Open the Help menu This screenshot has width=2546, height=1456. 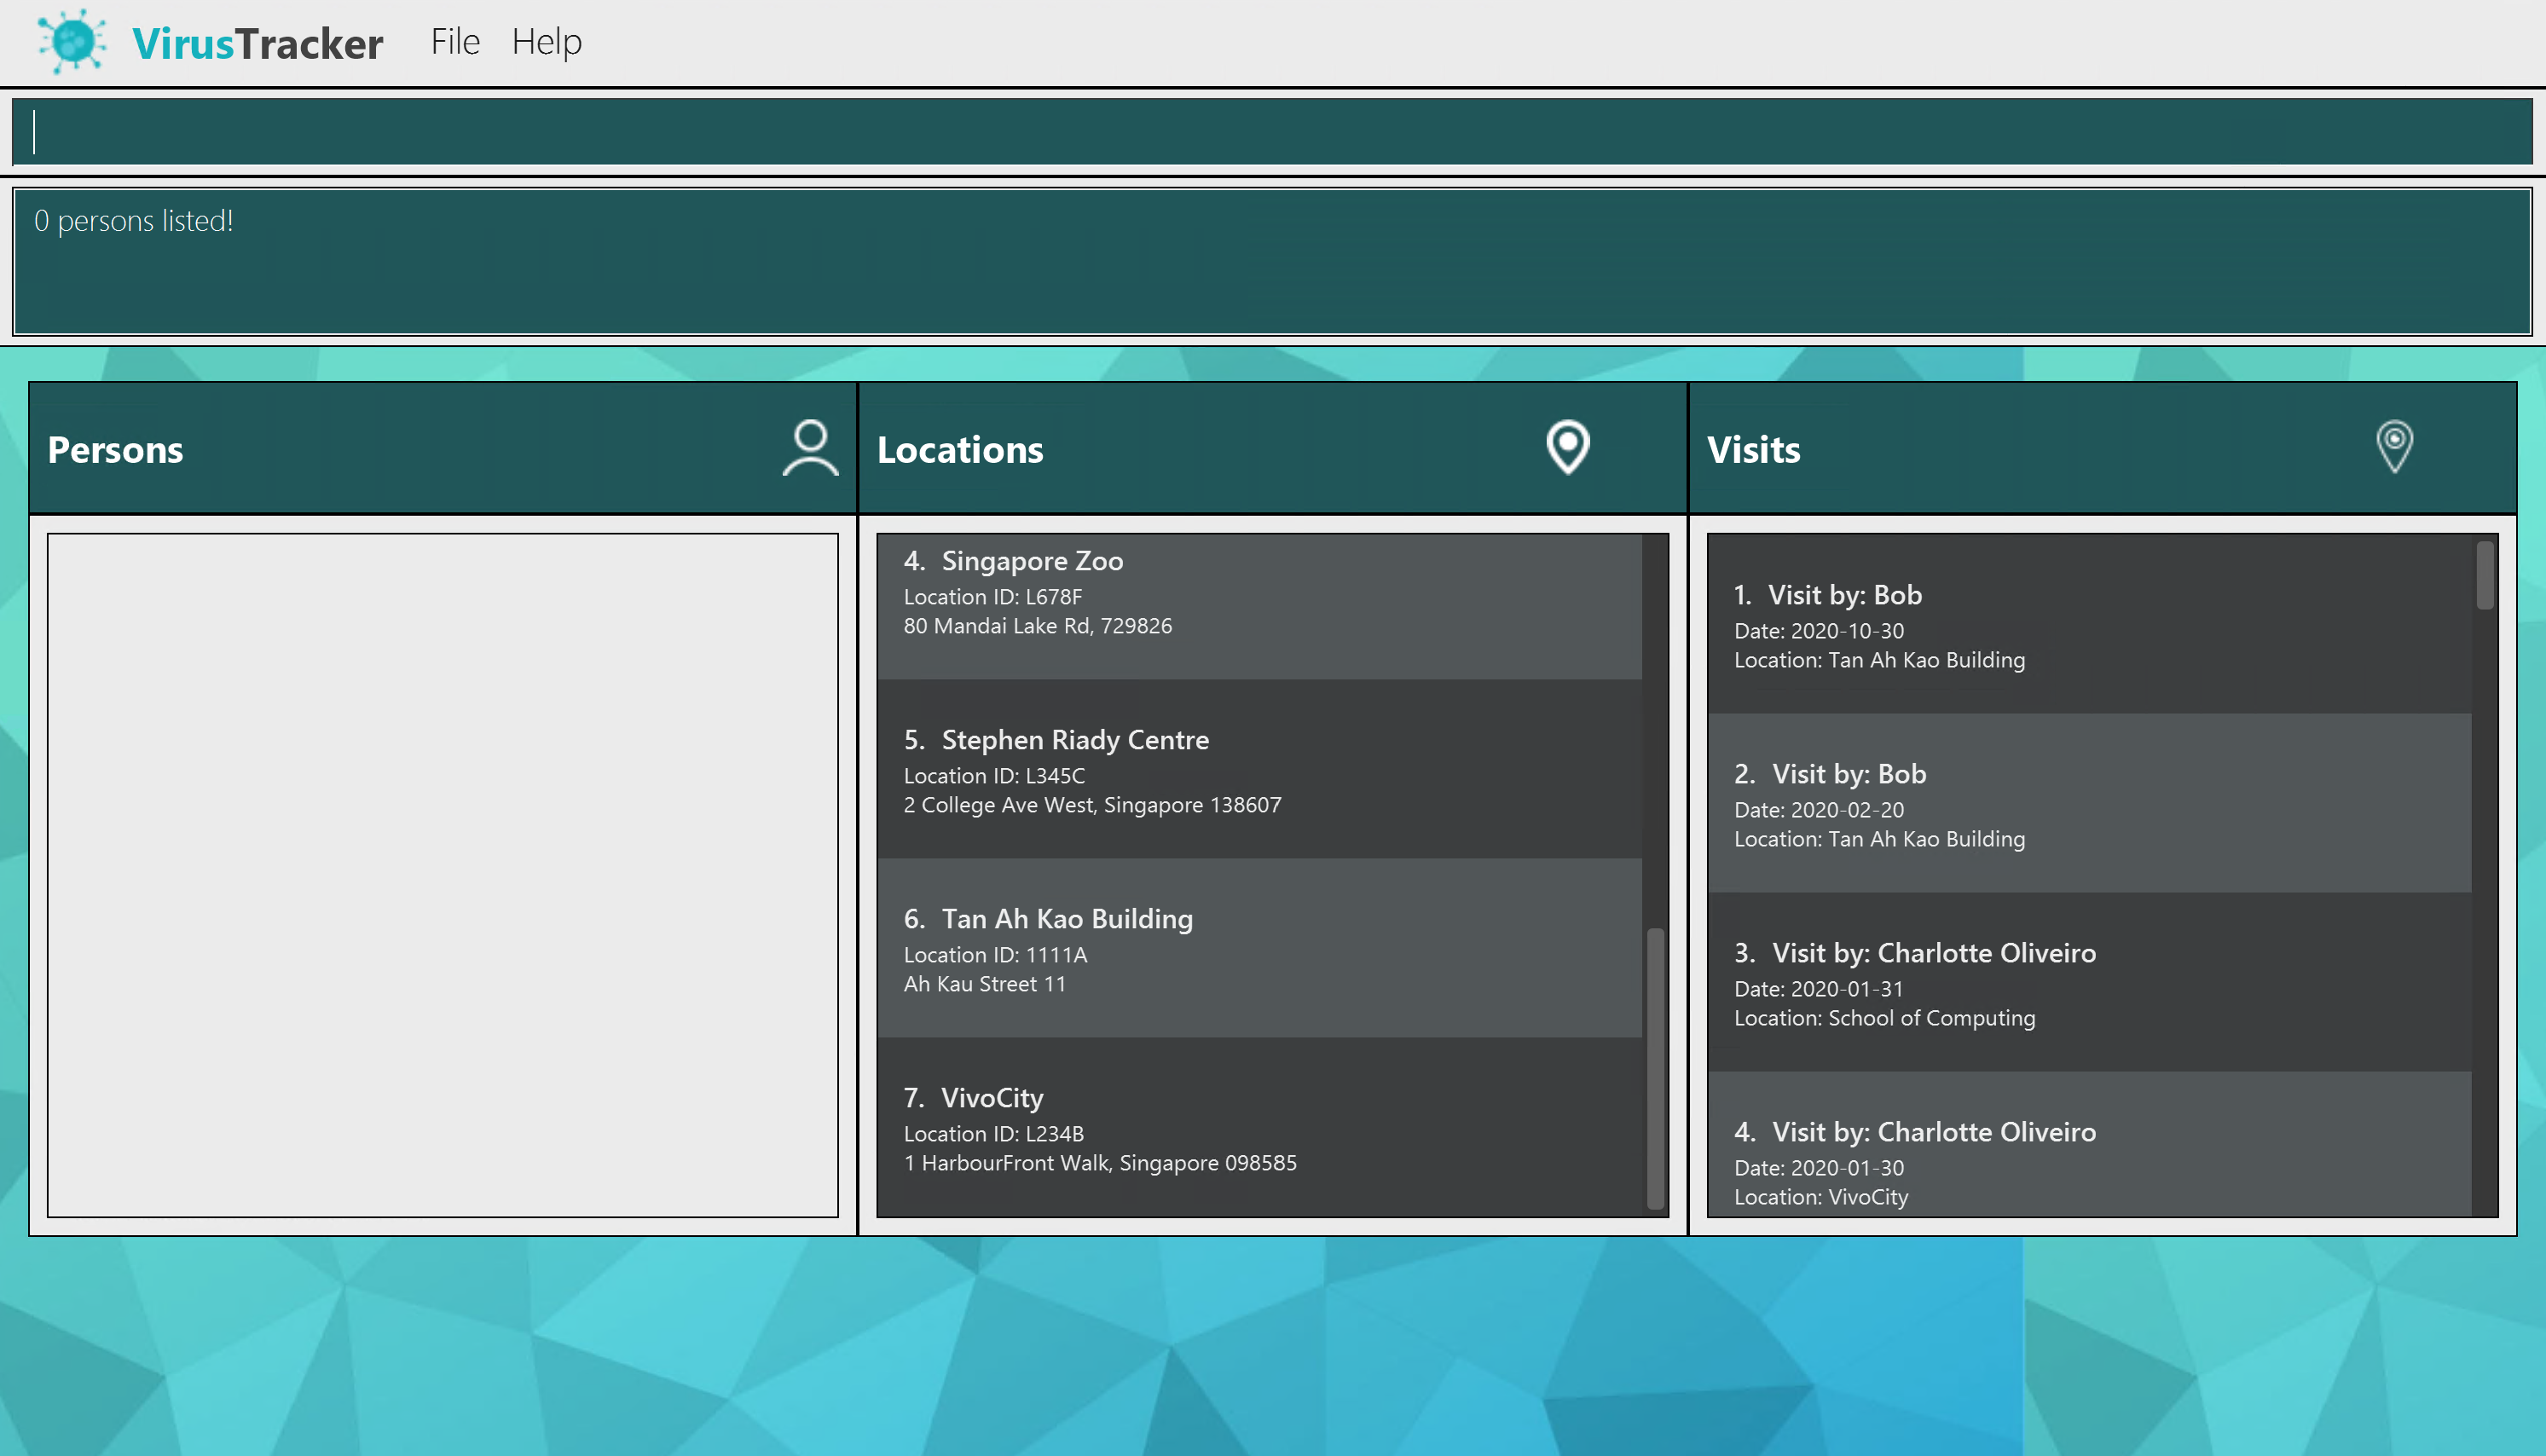coord(546,42)
